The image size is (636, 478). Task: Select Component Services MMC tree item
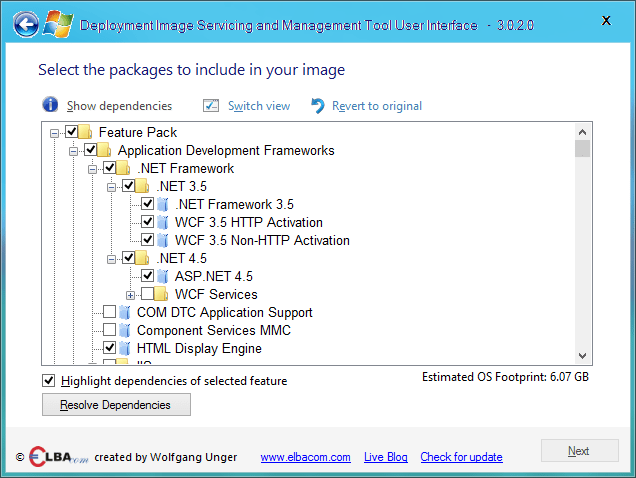(x=213, y=330)
